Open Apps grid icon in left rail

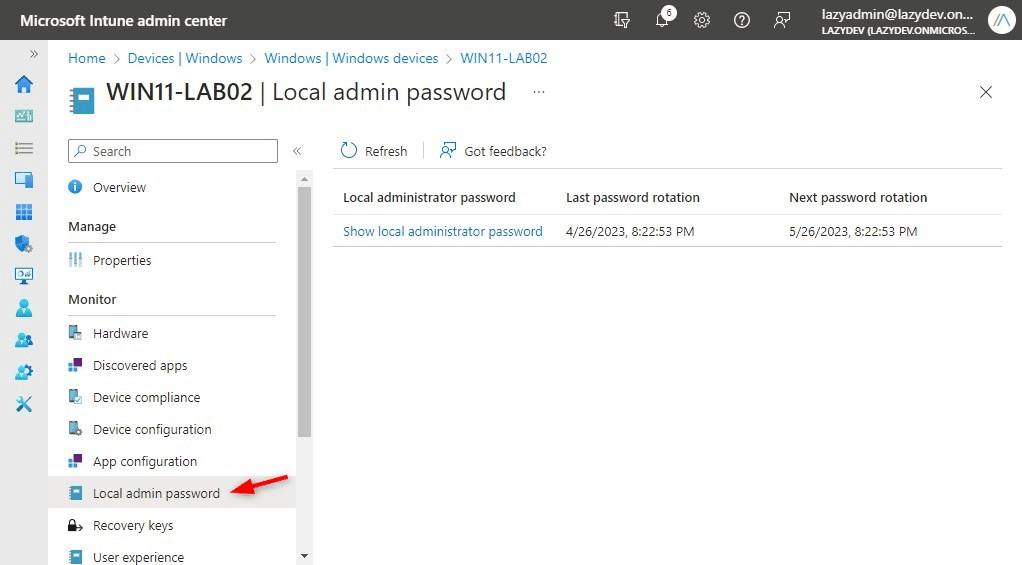tap(24, 212)
